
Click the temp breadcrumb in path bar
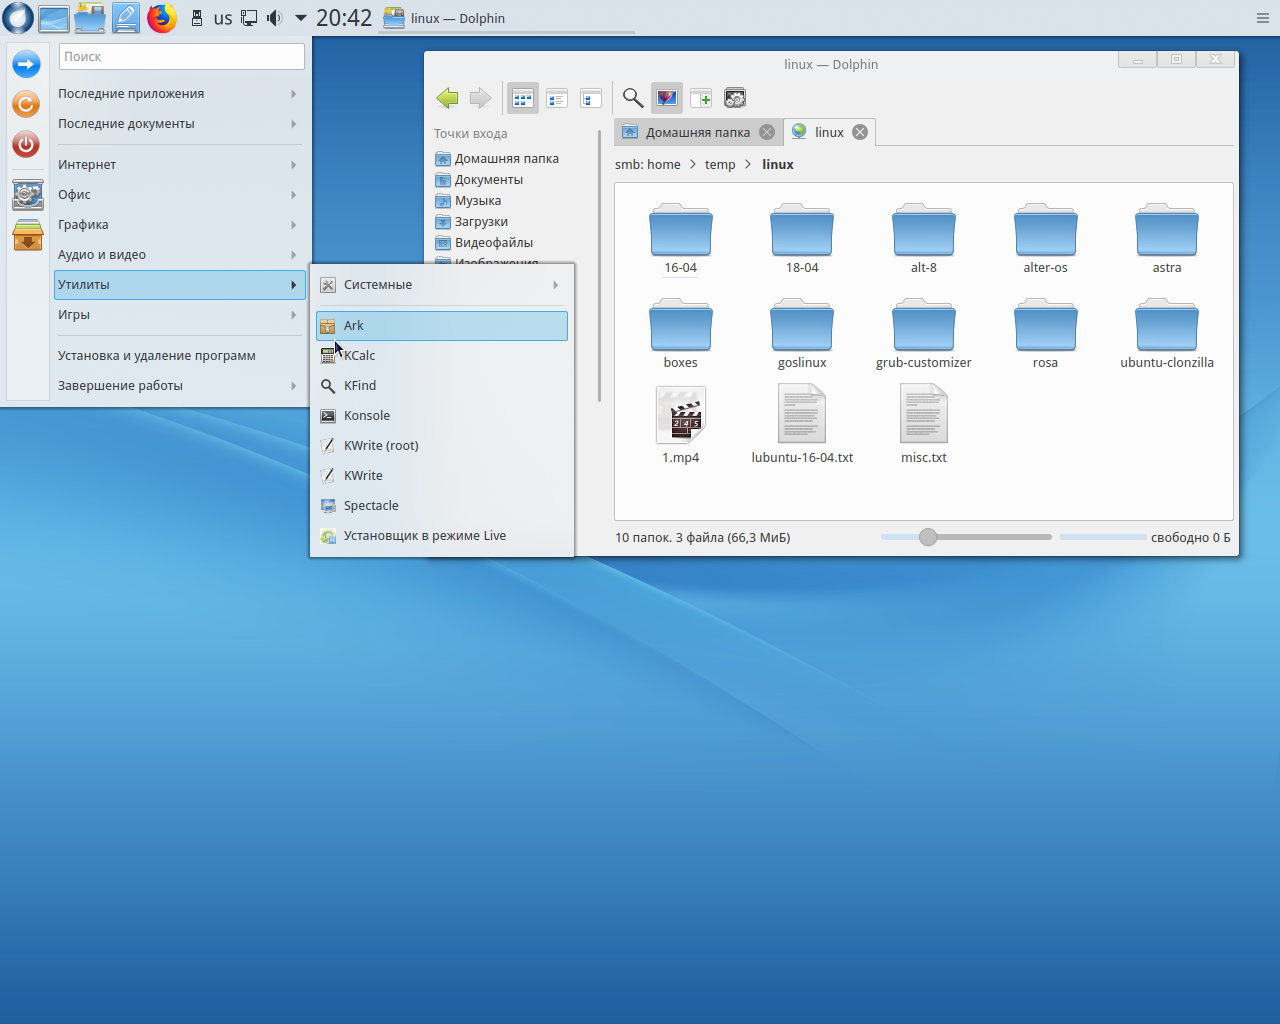click(720, 165)
